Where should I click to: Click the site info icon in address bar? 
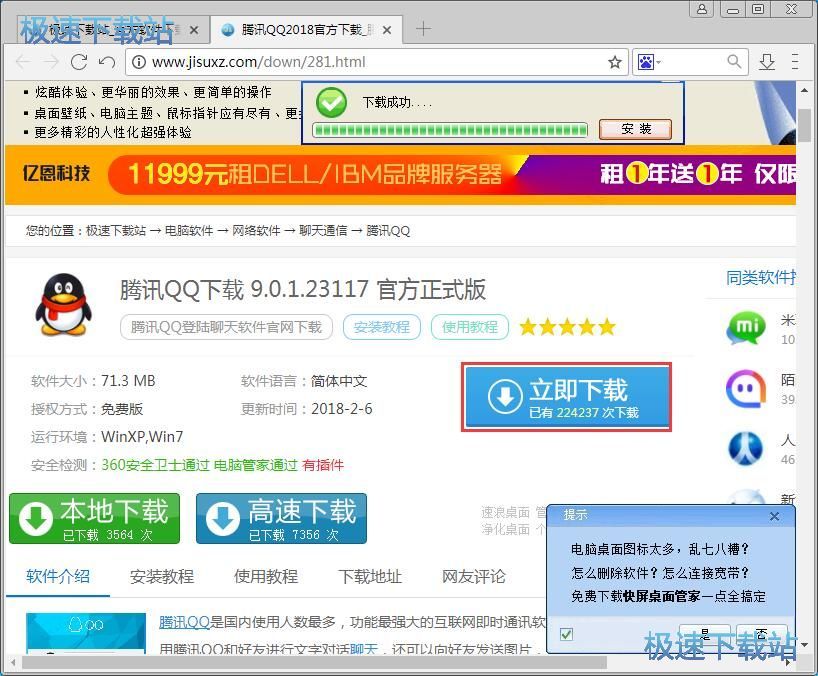(138, 62)
